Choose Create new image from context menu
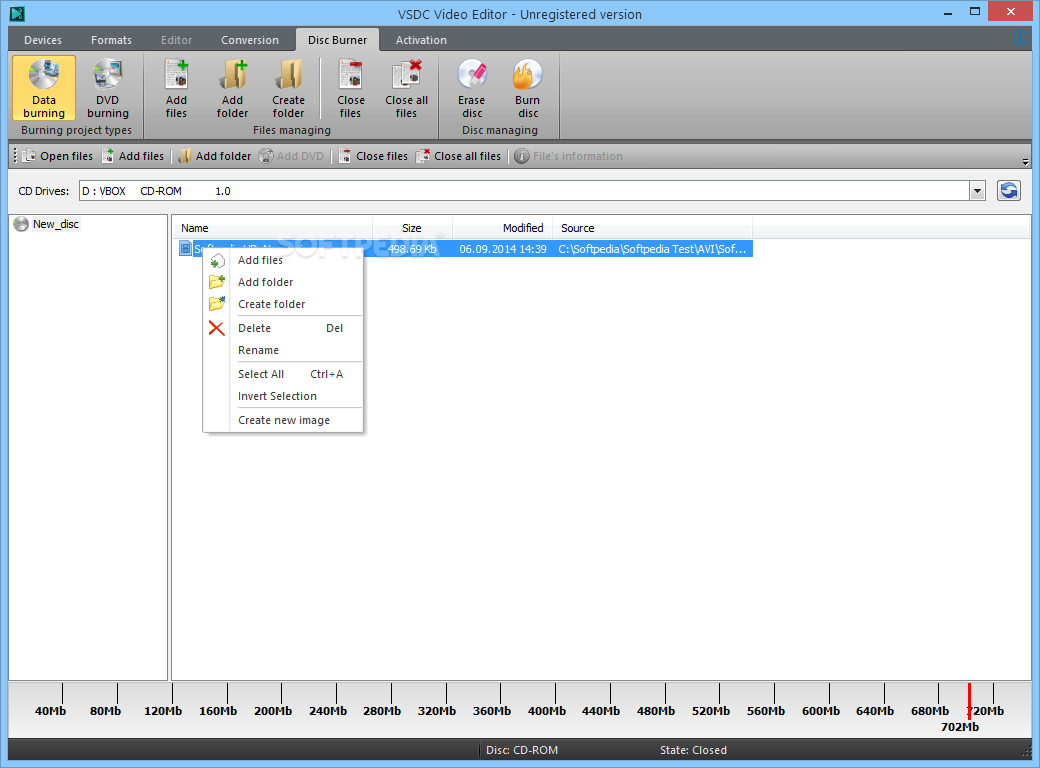This screenshot has height=768, width=1040. 283,420
